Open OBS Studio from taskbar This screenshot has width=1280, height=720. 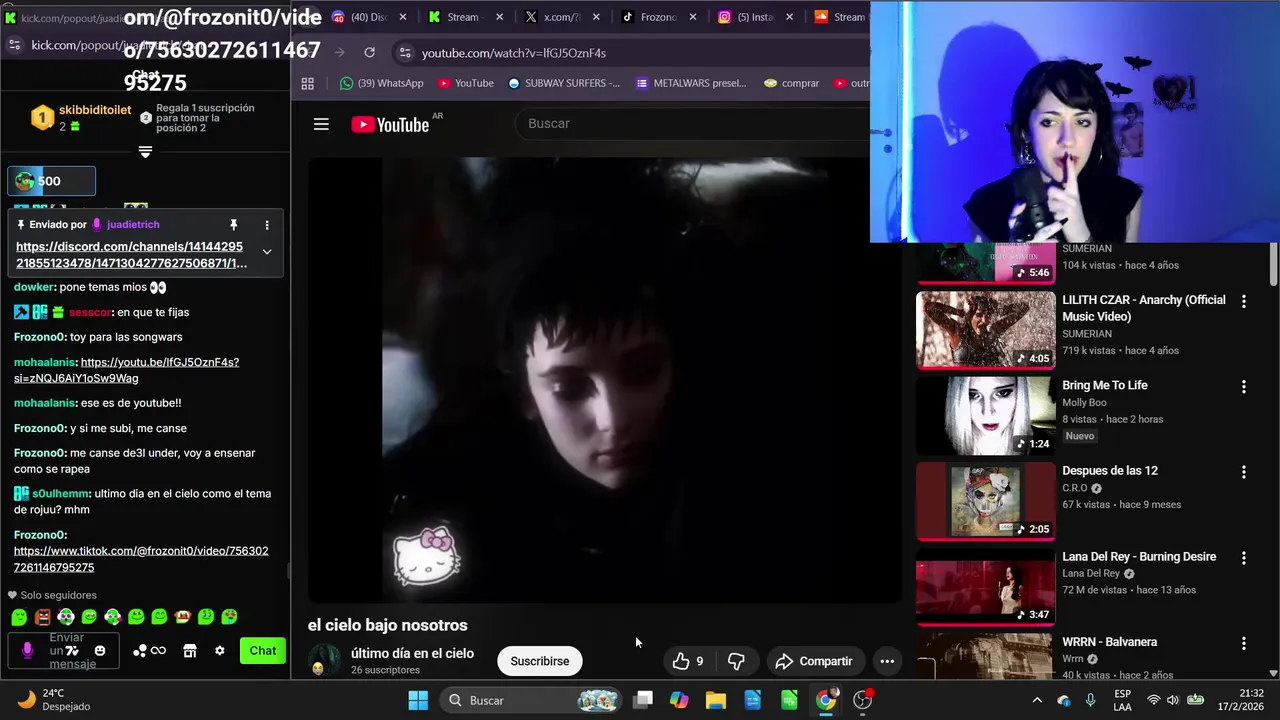(862, 700)
